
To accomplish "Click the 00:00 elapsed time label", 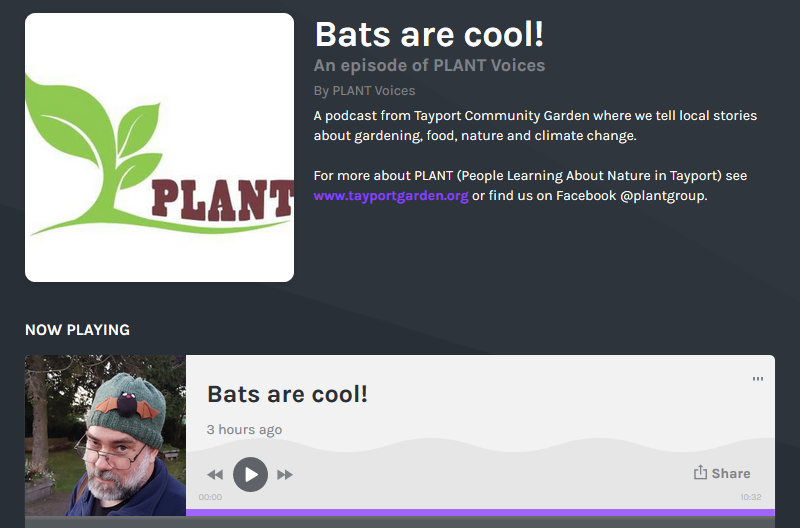I will (210, 497).
